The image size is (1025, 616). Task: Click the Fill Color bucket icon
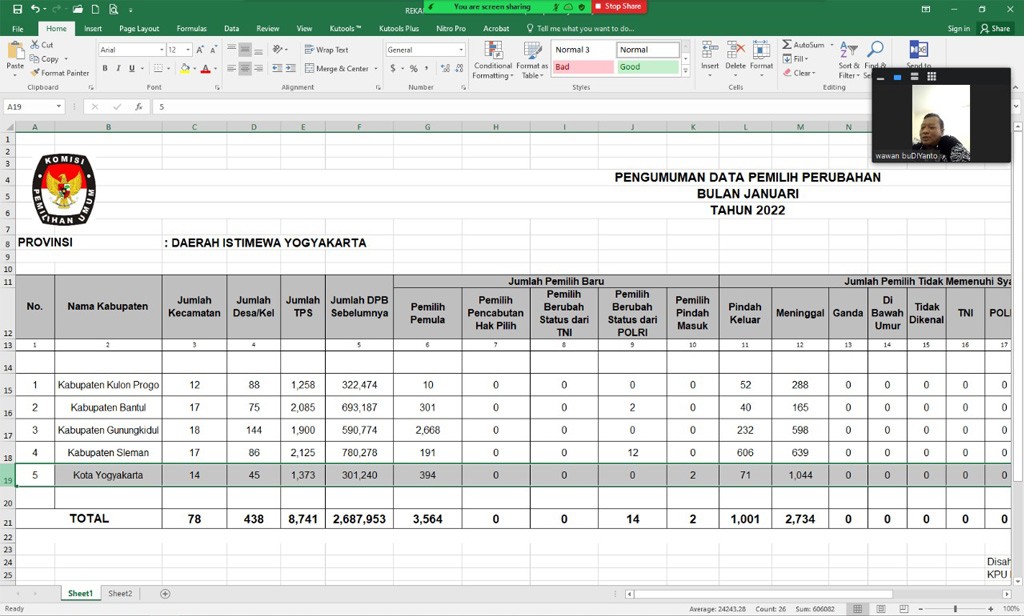(186, 69)
